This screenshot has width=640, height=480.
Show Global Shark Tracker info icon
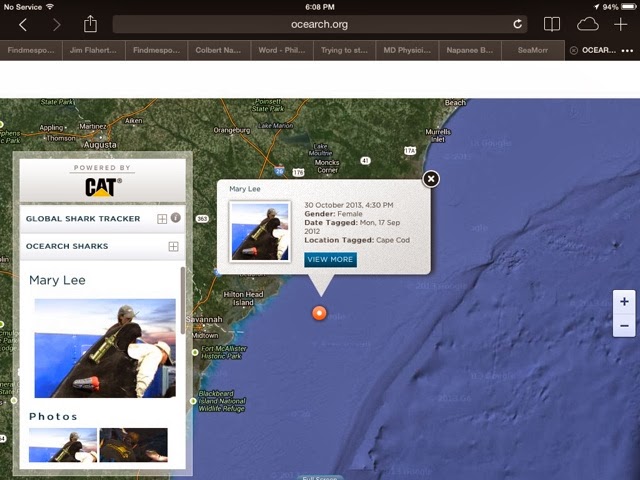176,218
